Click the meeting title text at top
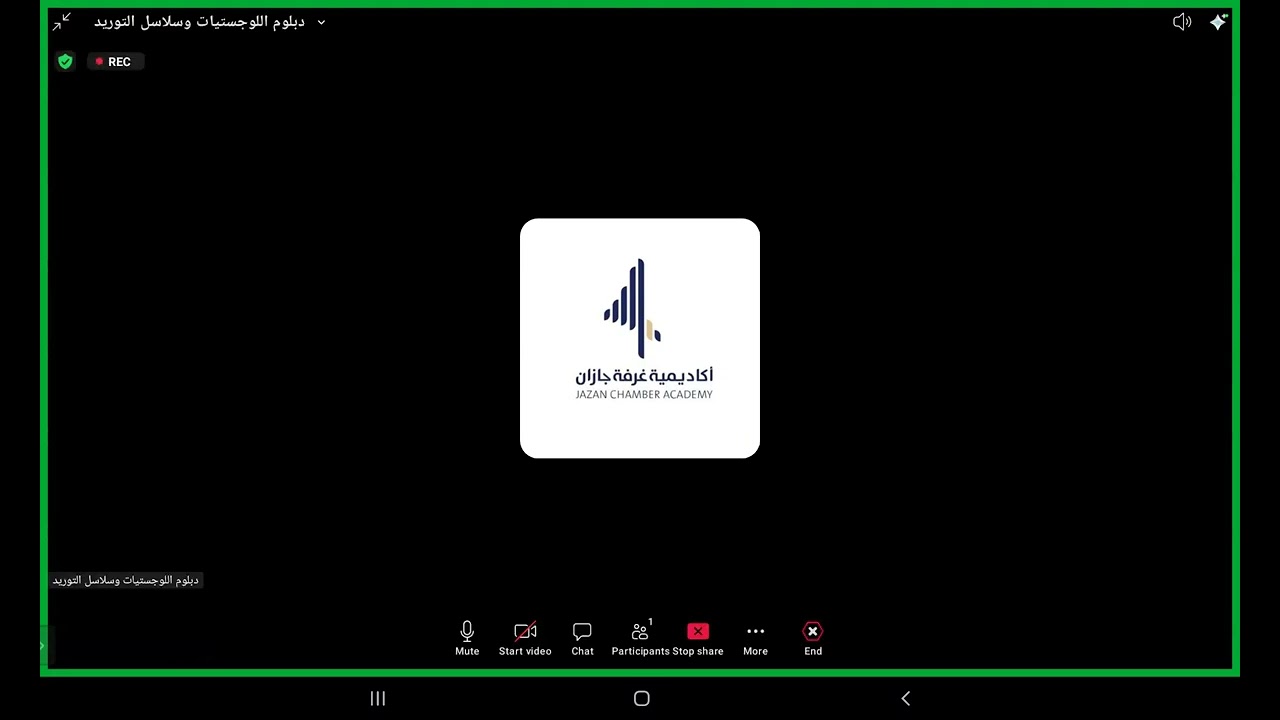Screen dimensions: 1280x720 199,22
